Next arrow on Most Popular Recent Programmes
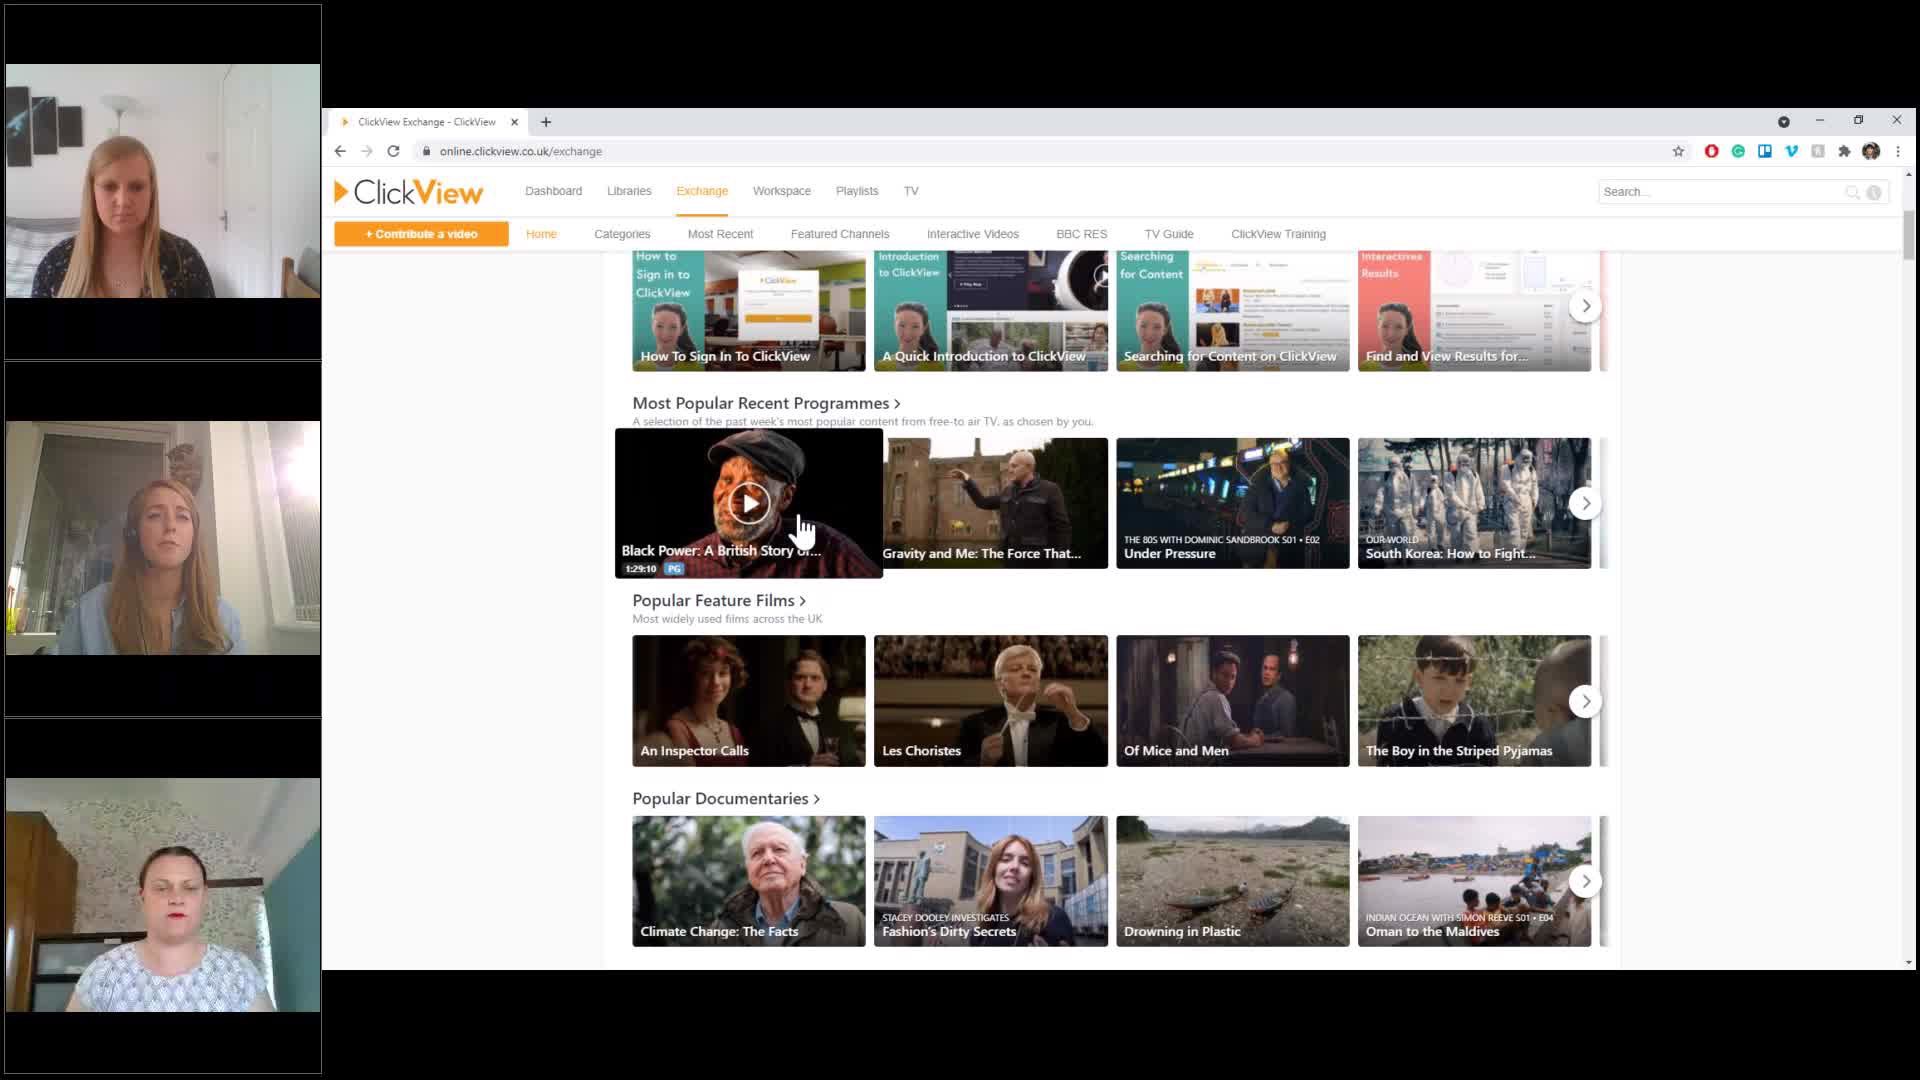The width and height of the screenshot is (1920, 1080). pyautogui.click(x=1585, y=503)
